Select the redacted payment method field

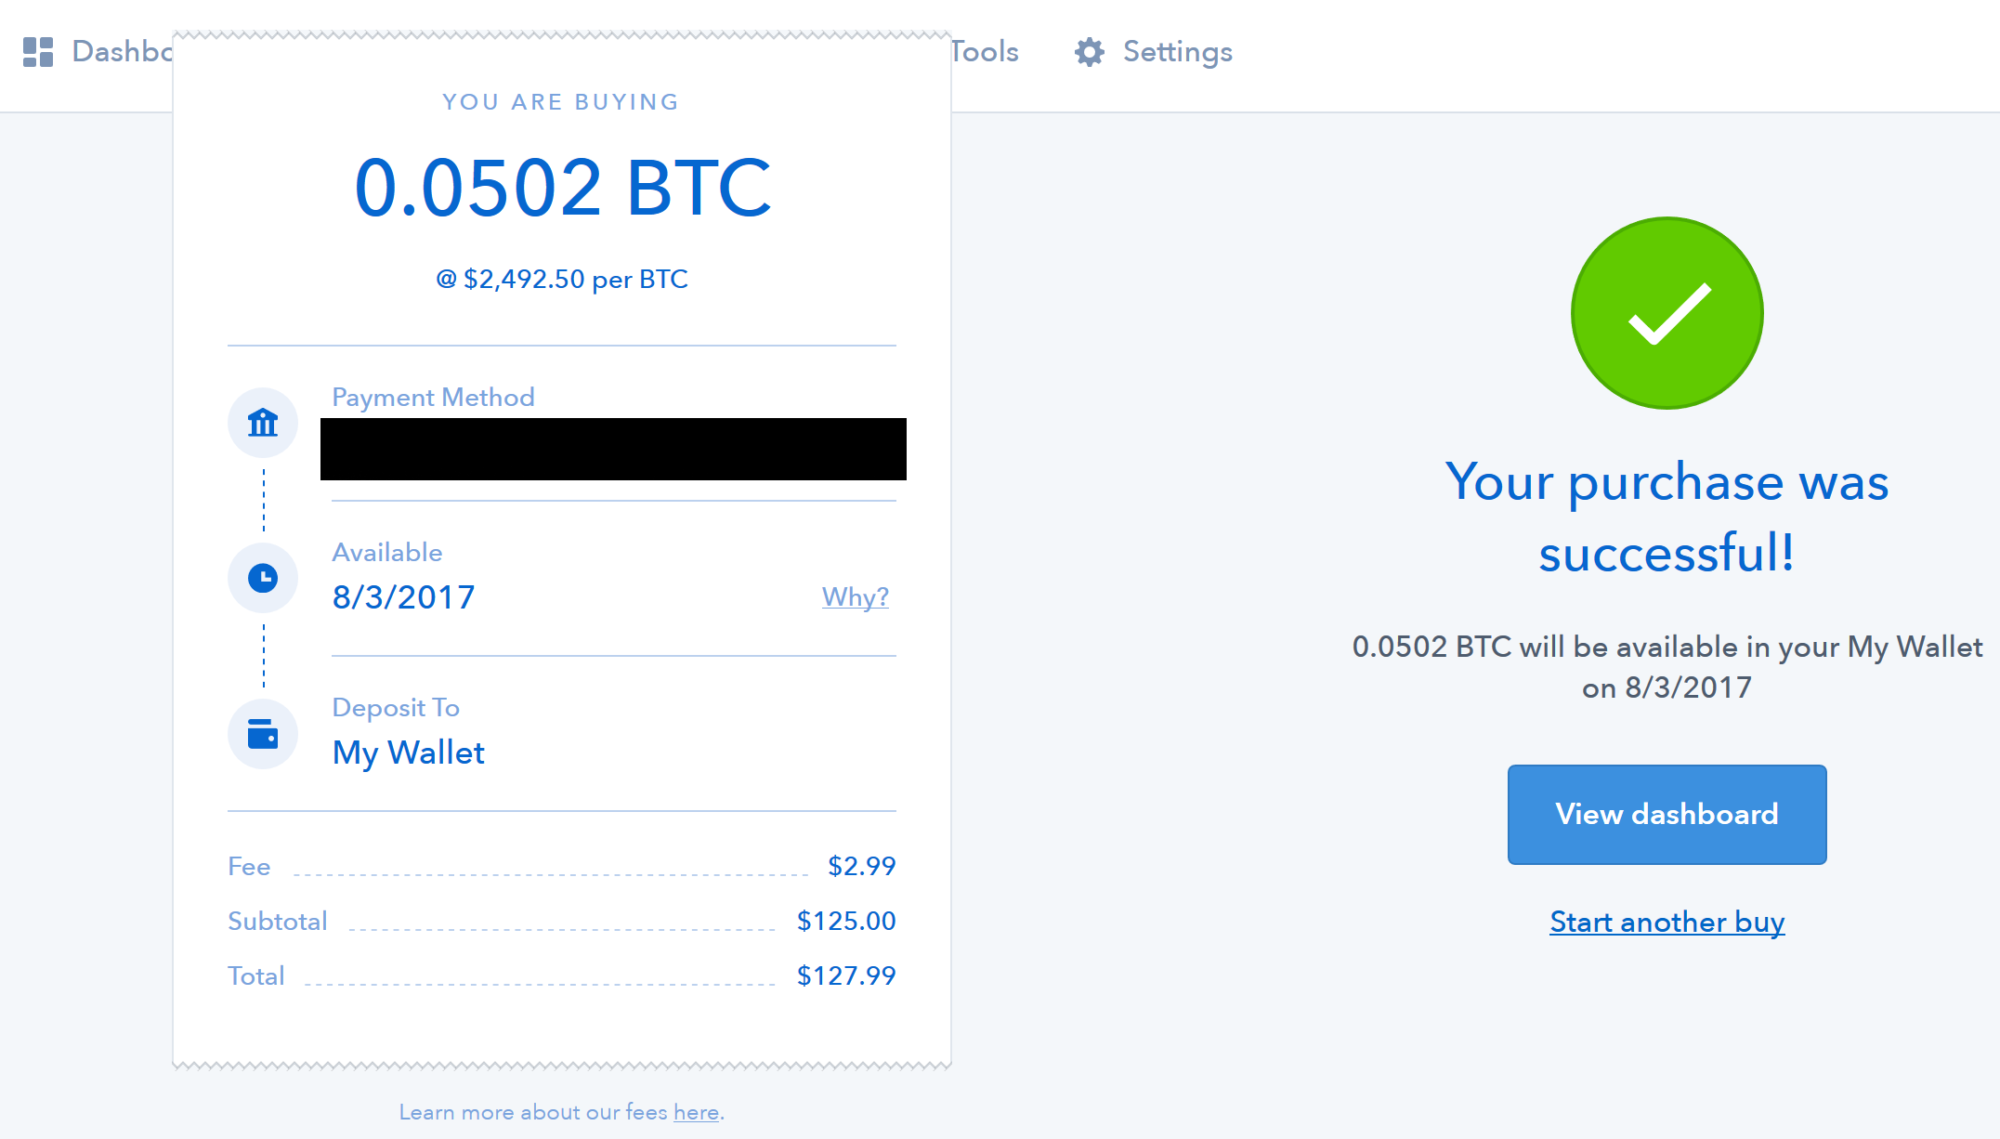tap(613, 449)
